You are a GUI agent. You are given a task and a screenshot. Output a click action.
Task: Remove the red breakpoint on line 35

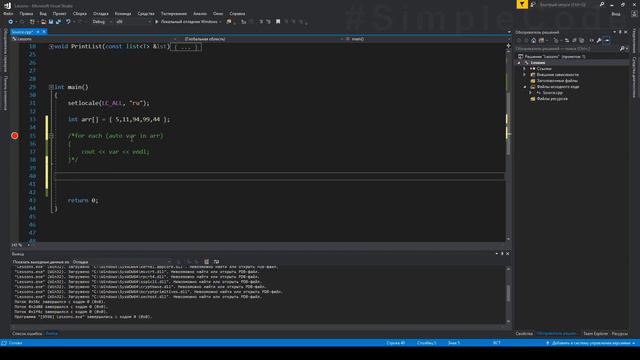click(x=15, y=136)
